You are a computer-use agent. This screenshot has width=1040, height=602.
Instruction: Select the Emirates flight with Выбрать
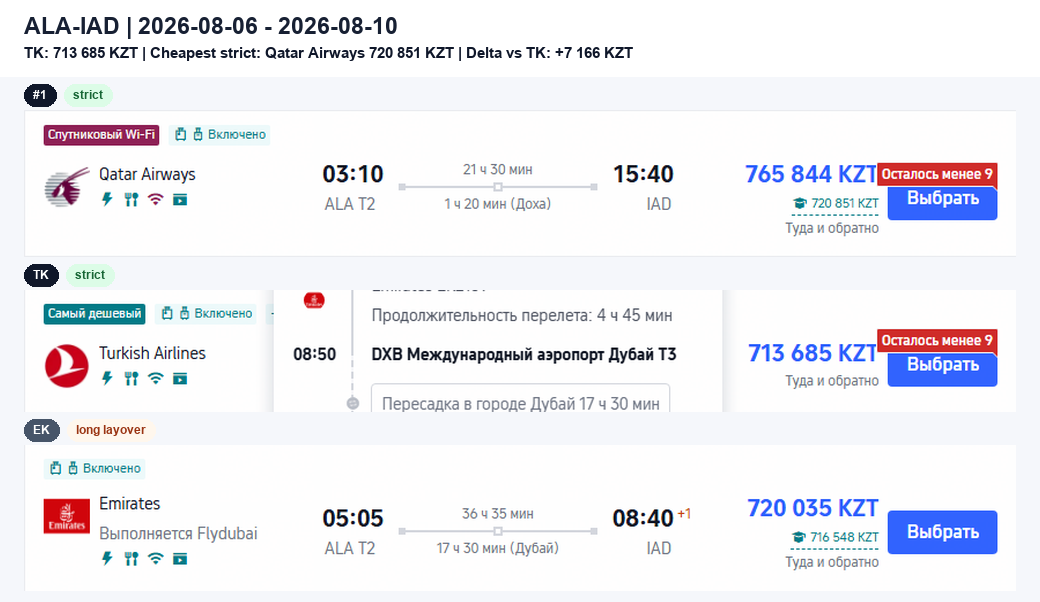coord(942,532)
